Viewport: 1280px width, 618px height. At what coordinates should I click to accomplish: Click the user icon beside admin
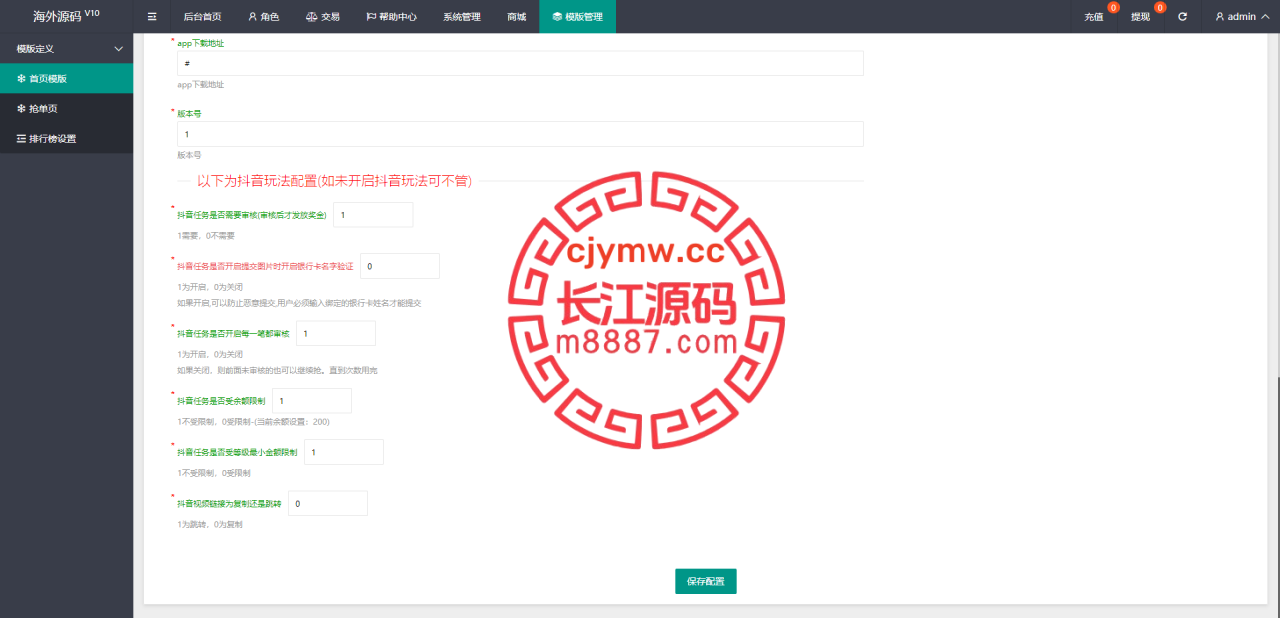[1220, 17]
